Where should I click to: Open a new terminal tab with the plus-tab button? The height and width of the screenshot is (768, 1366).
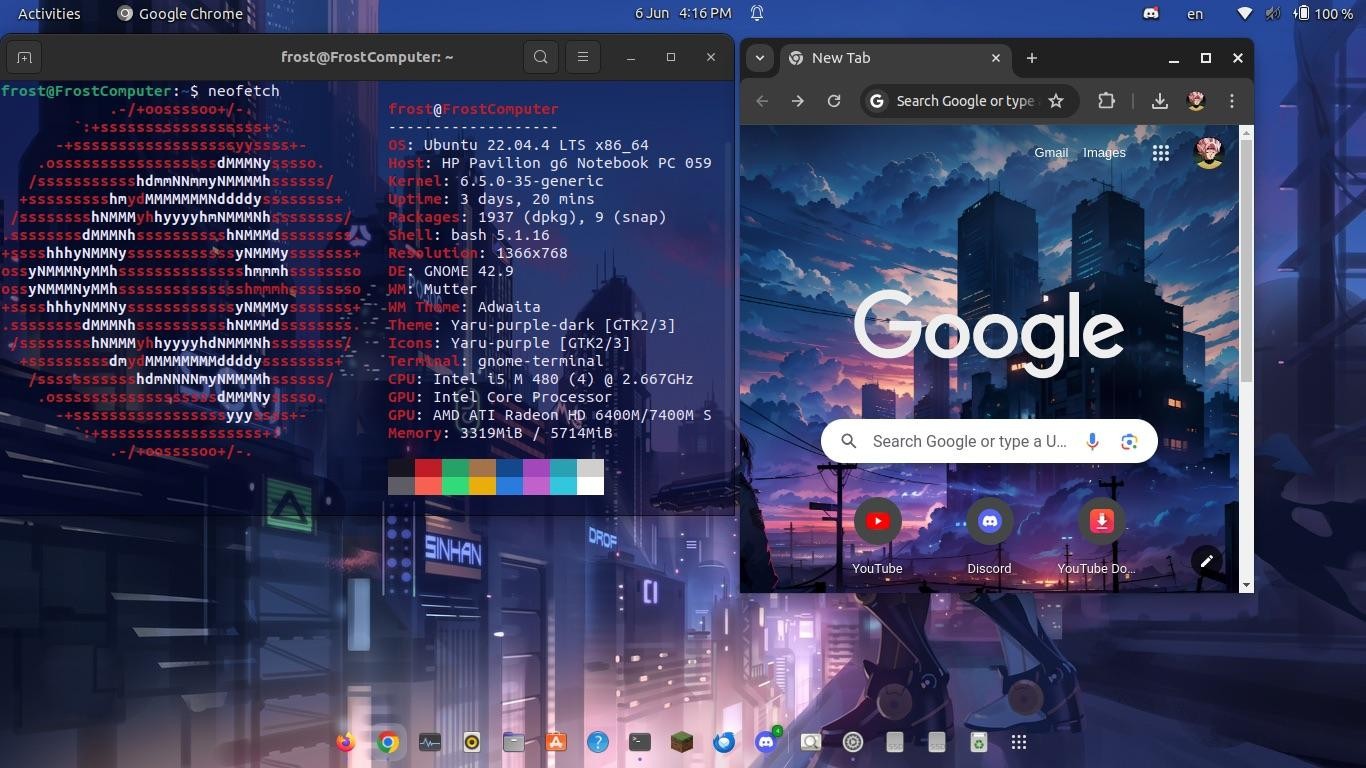click(x=24, y=57)
